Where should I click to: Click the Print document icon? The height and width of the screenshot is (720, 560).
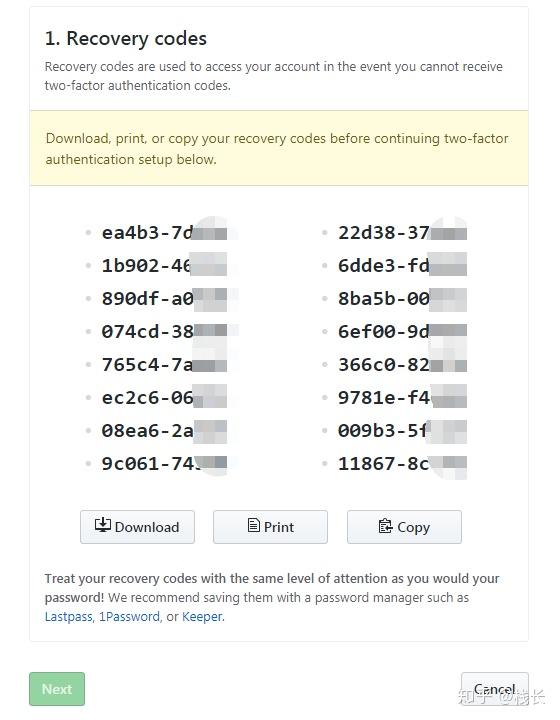coord(253,525)
